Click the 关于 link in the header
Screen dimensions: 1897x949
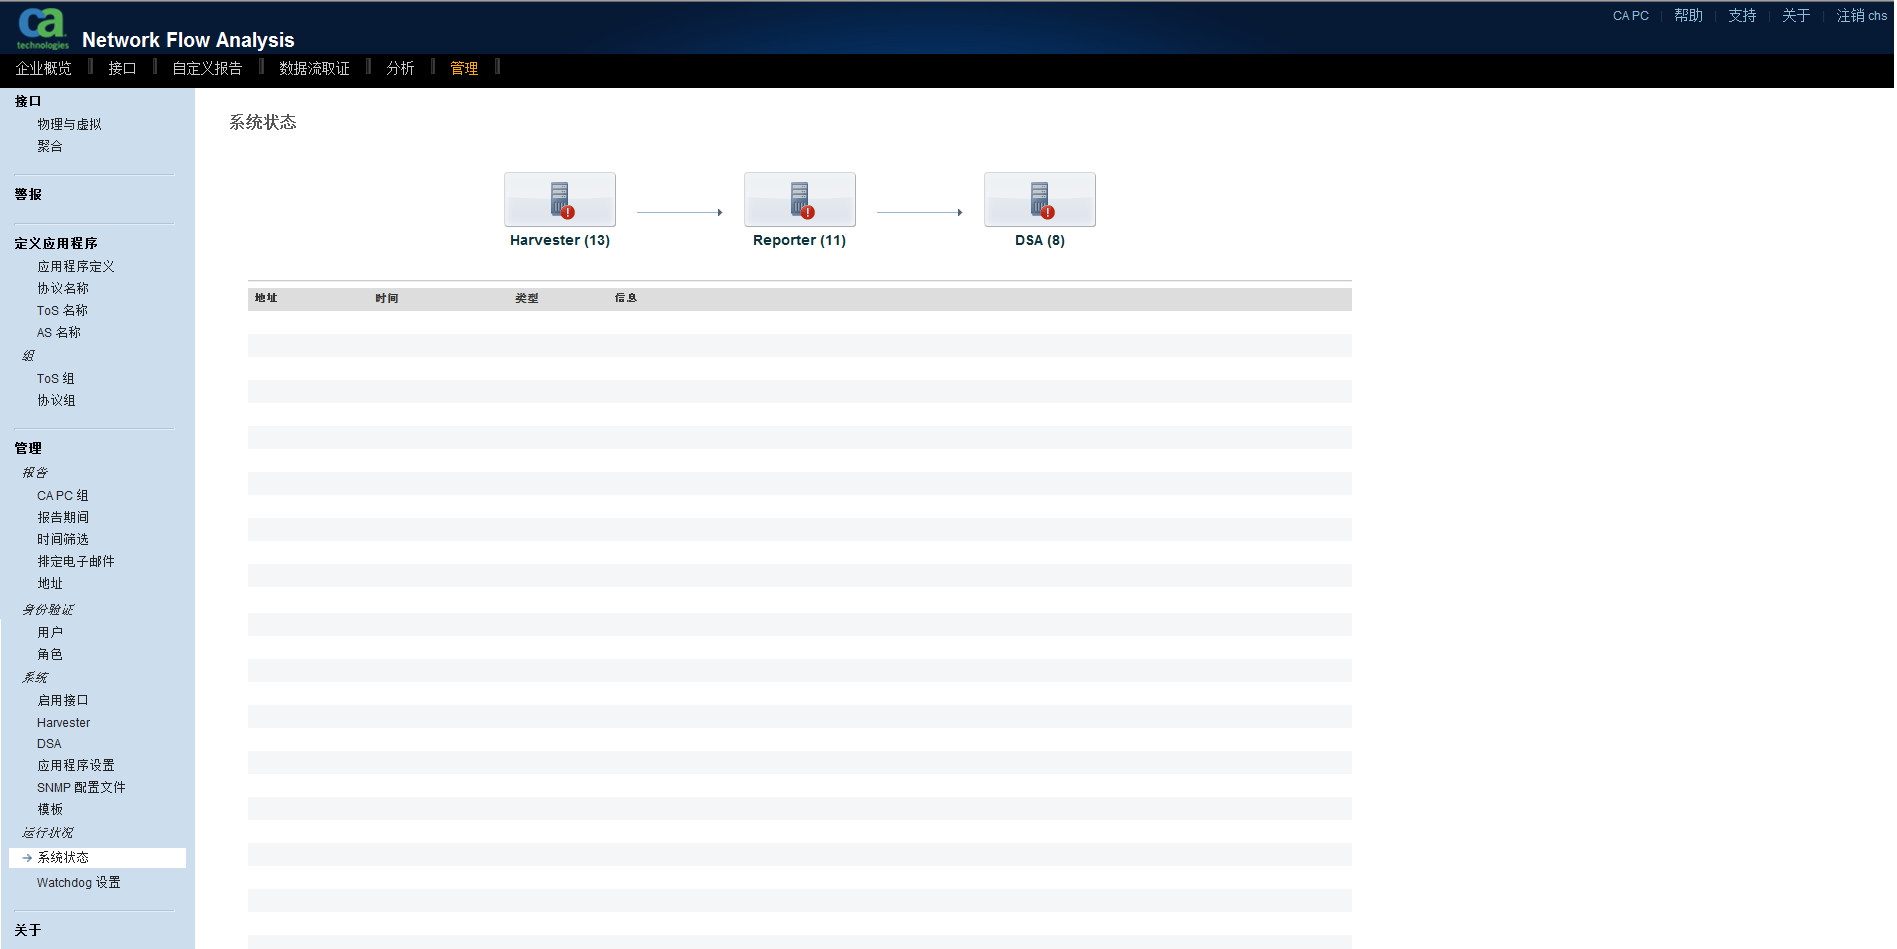coord(1796,16)
